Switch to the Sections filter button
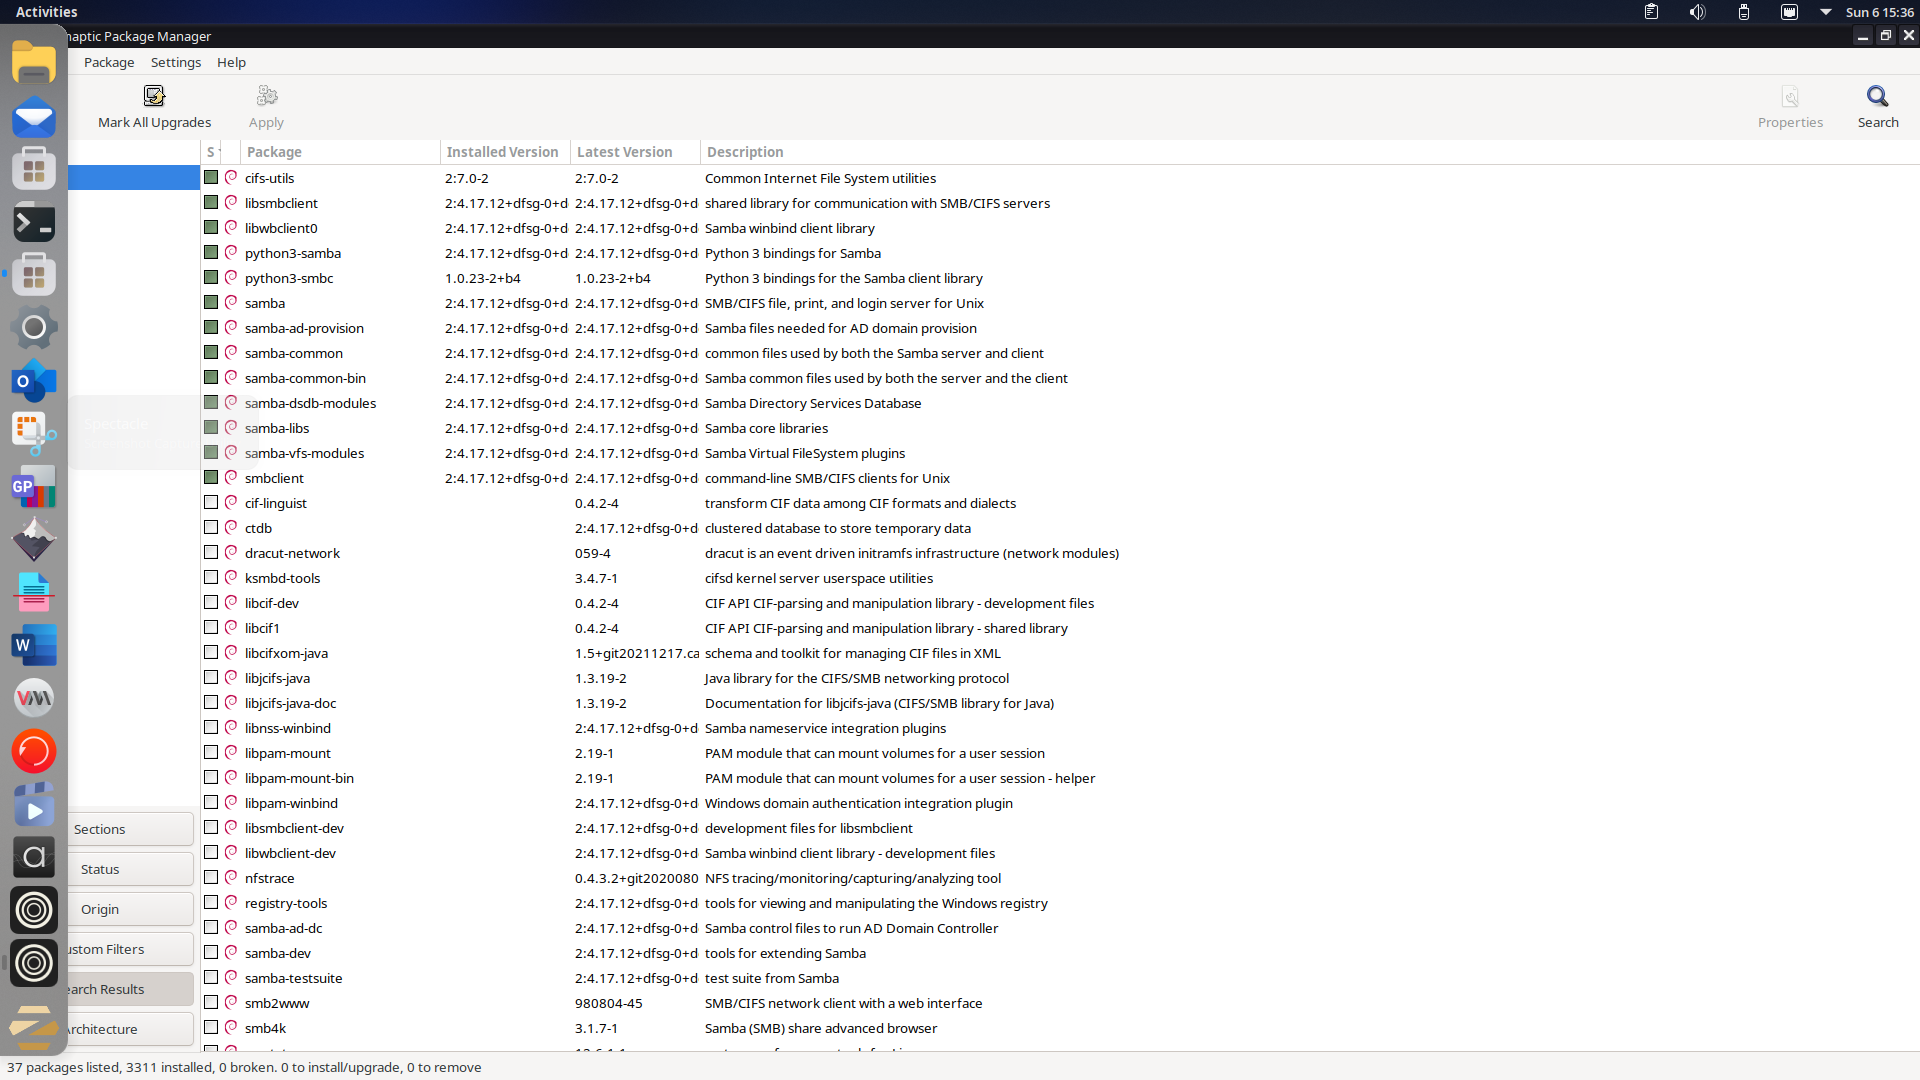 coord(131,829)
